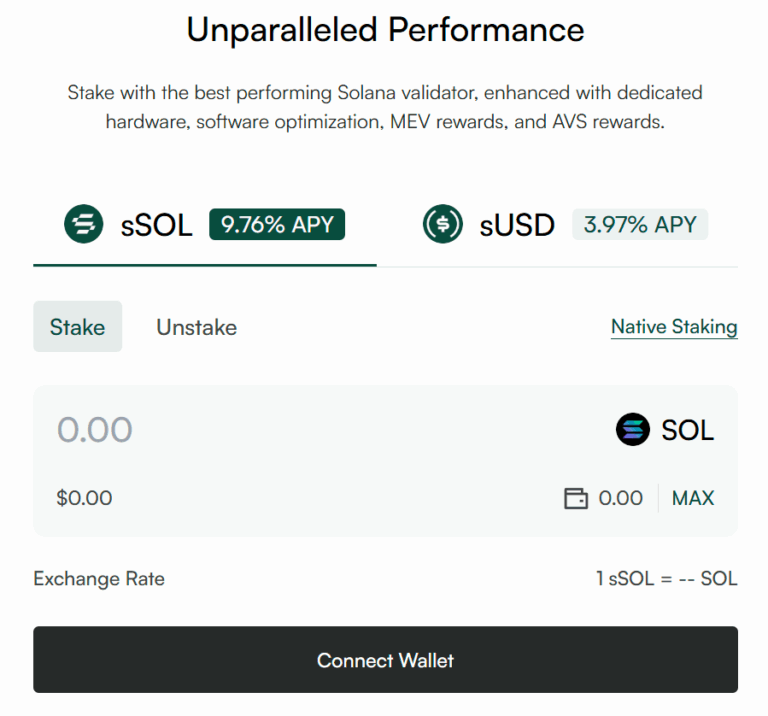This screenshot has width=768, height=716.
Task: Click the 9.76% APY badge
Action: 277,225
